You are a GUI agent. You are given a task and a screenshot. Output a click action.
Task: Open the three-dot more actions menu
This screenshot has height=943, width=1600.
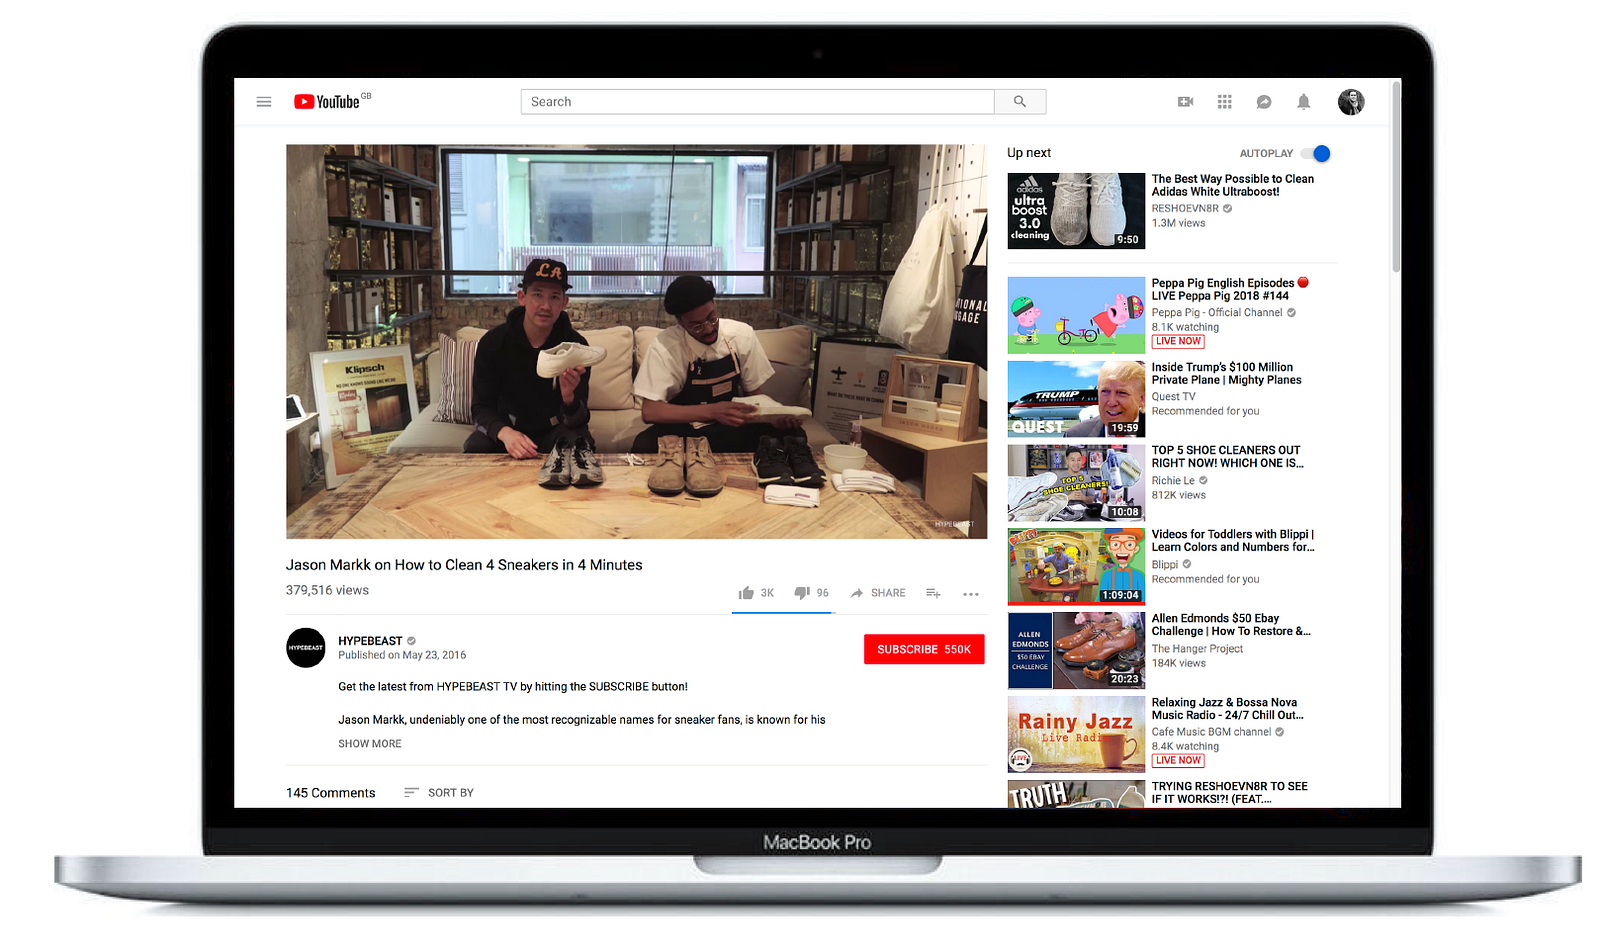click(x=971, y=594)
